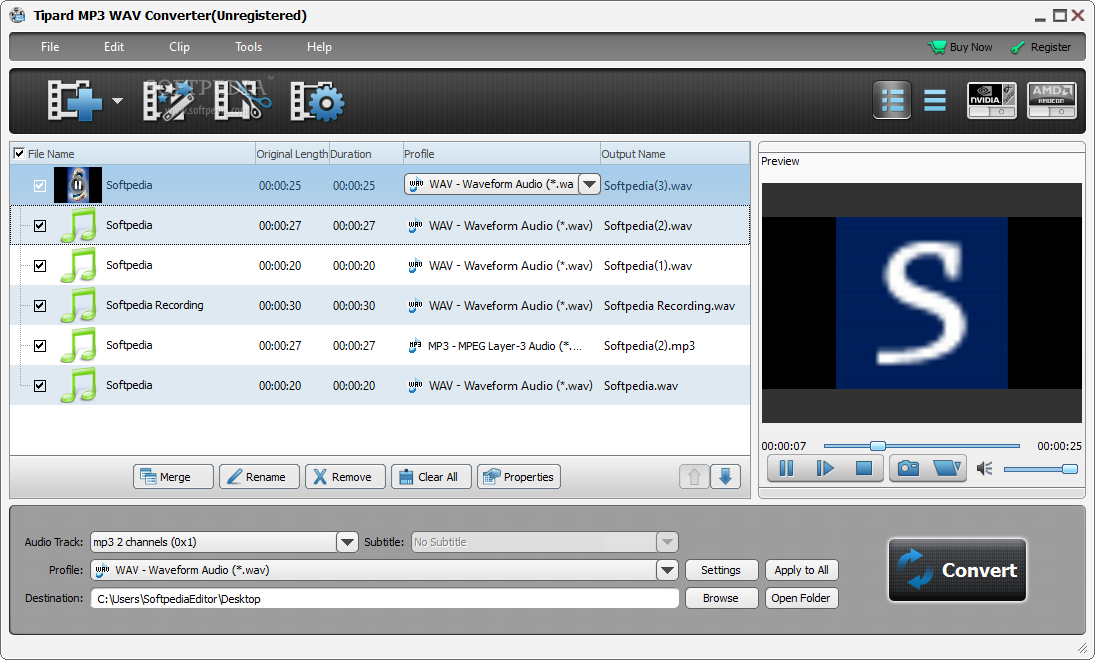
Task: Click music note icon of Softpedia.wav row
Action: tap(78, 385)
